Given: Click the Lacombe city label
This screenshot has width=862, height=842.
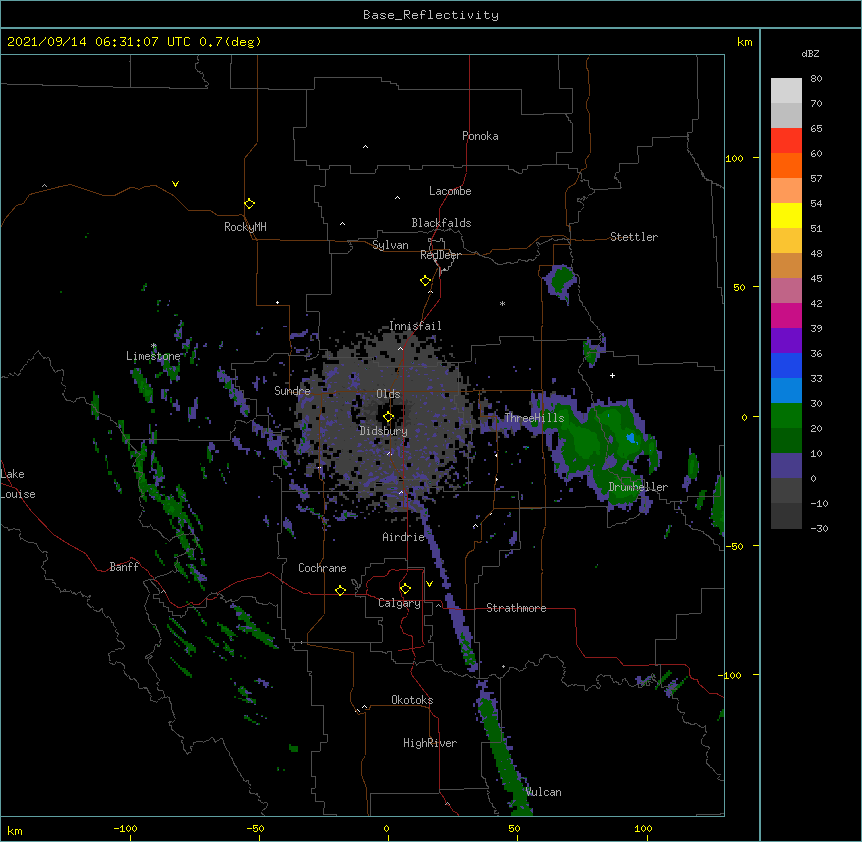Looking at the screenshot, I should [x=450, y=191].
